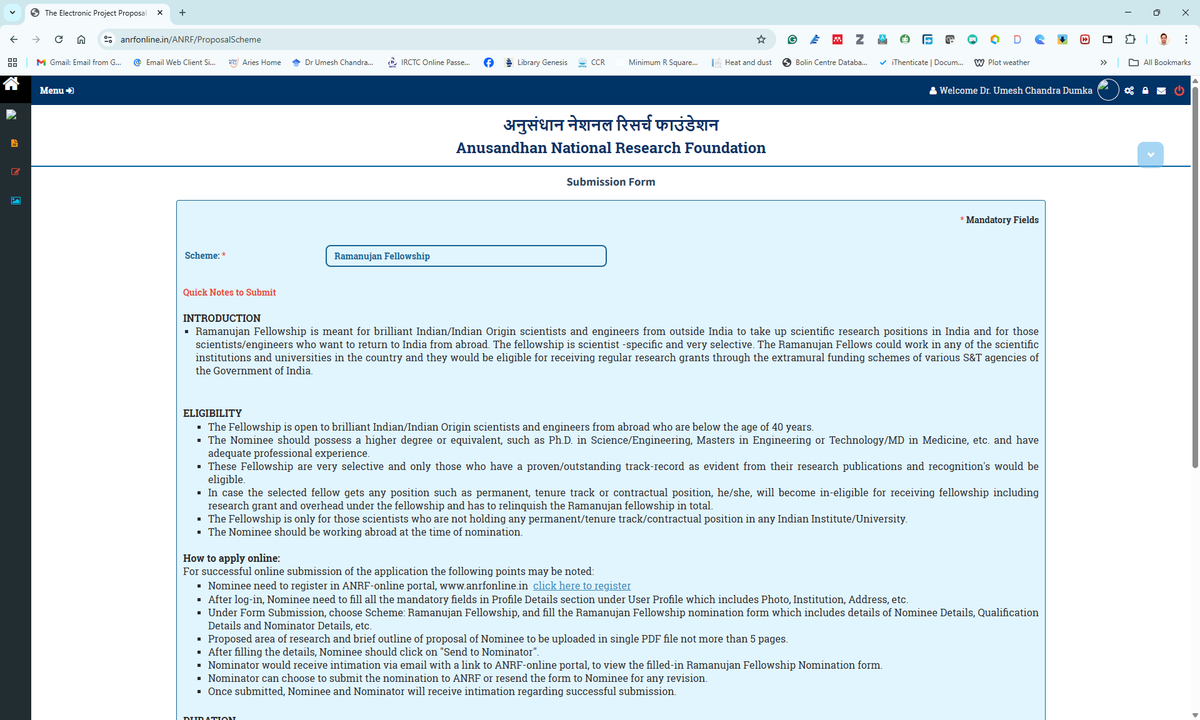Image resolution: width=1200 pixels, height=720 pixels.
Task: Open the Chrome profile avatar
Action: pyautogui.click(x=1164, y=39)
